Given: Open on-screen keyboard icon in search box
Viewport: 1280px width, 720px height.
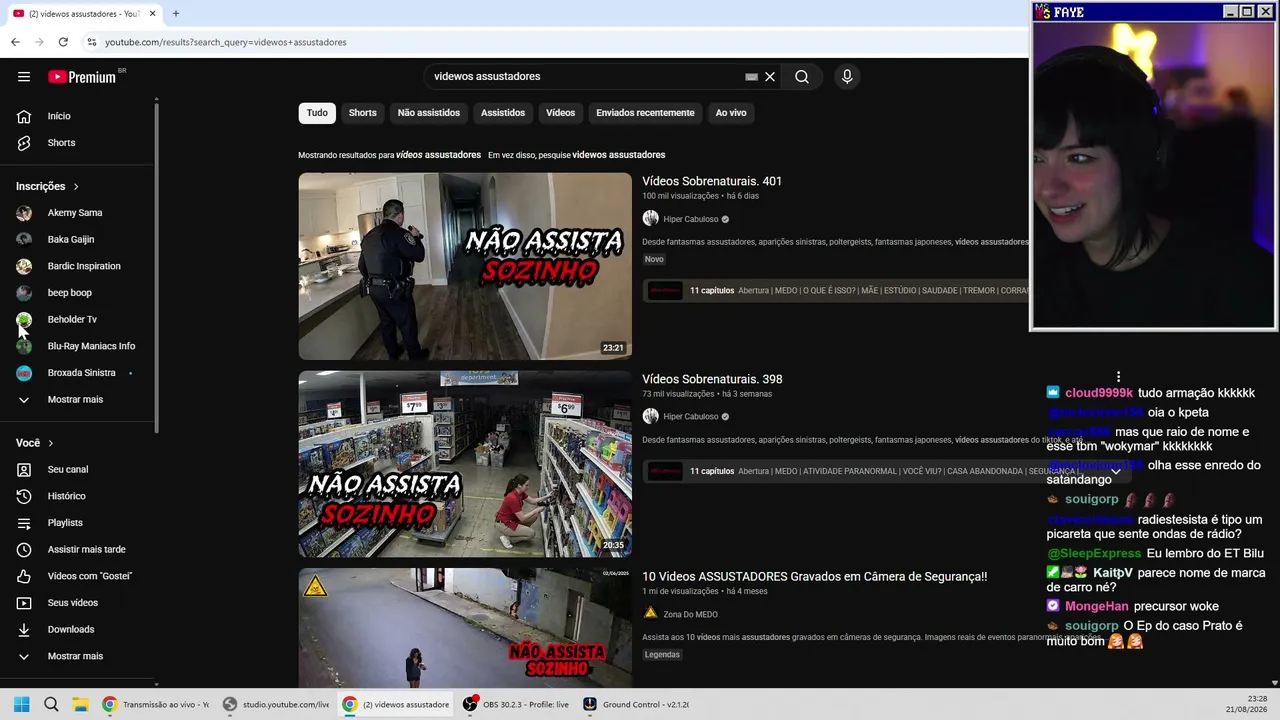Looking at the screenshot, I should coord(751,77).
